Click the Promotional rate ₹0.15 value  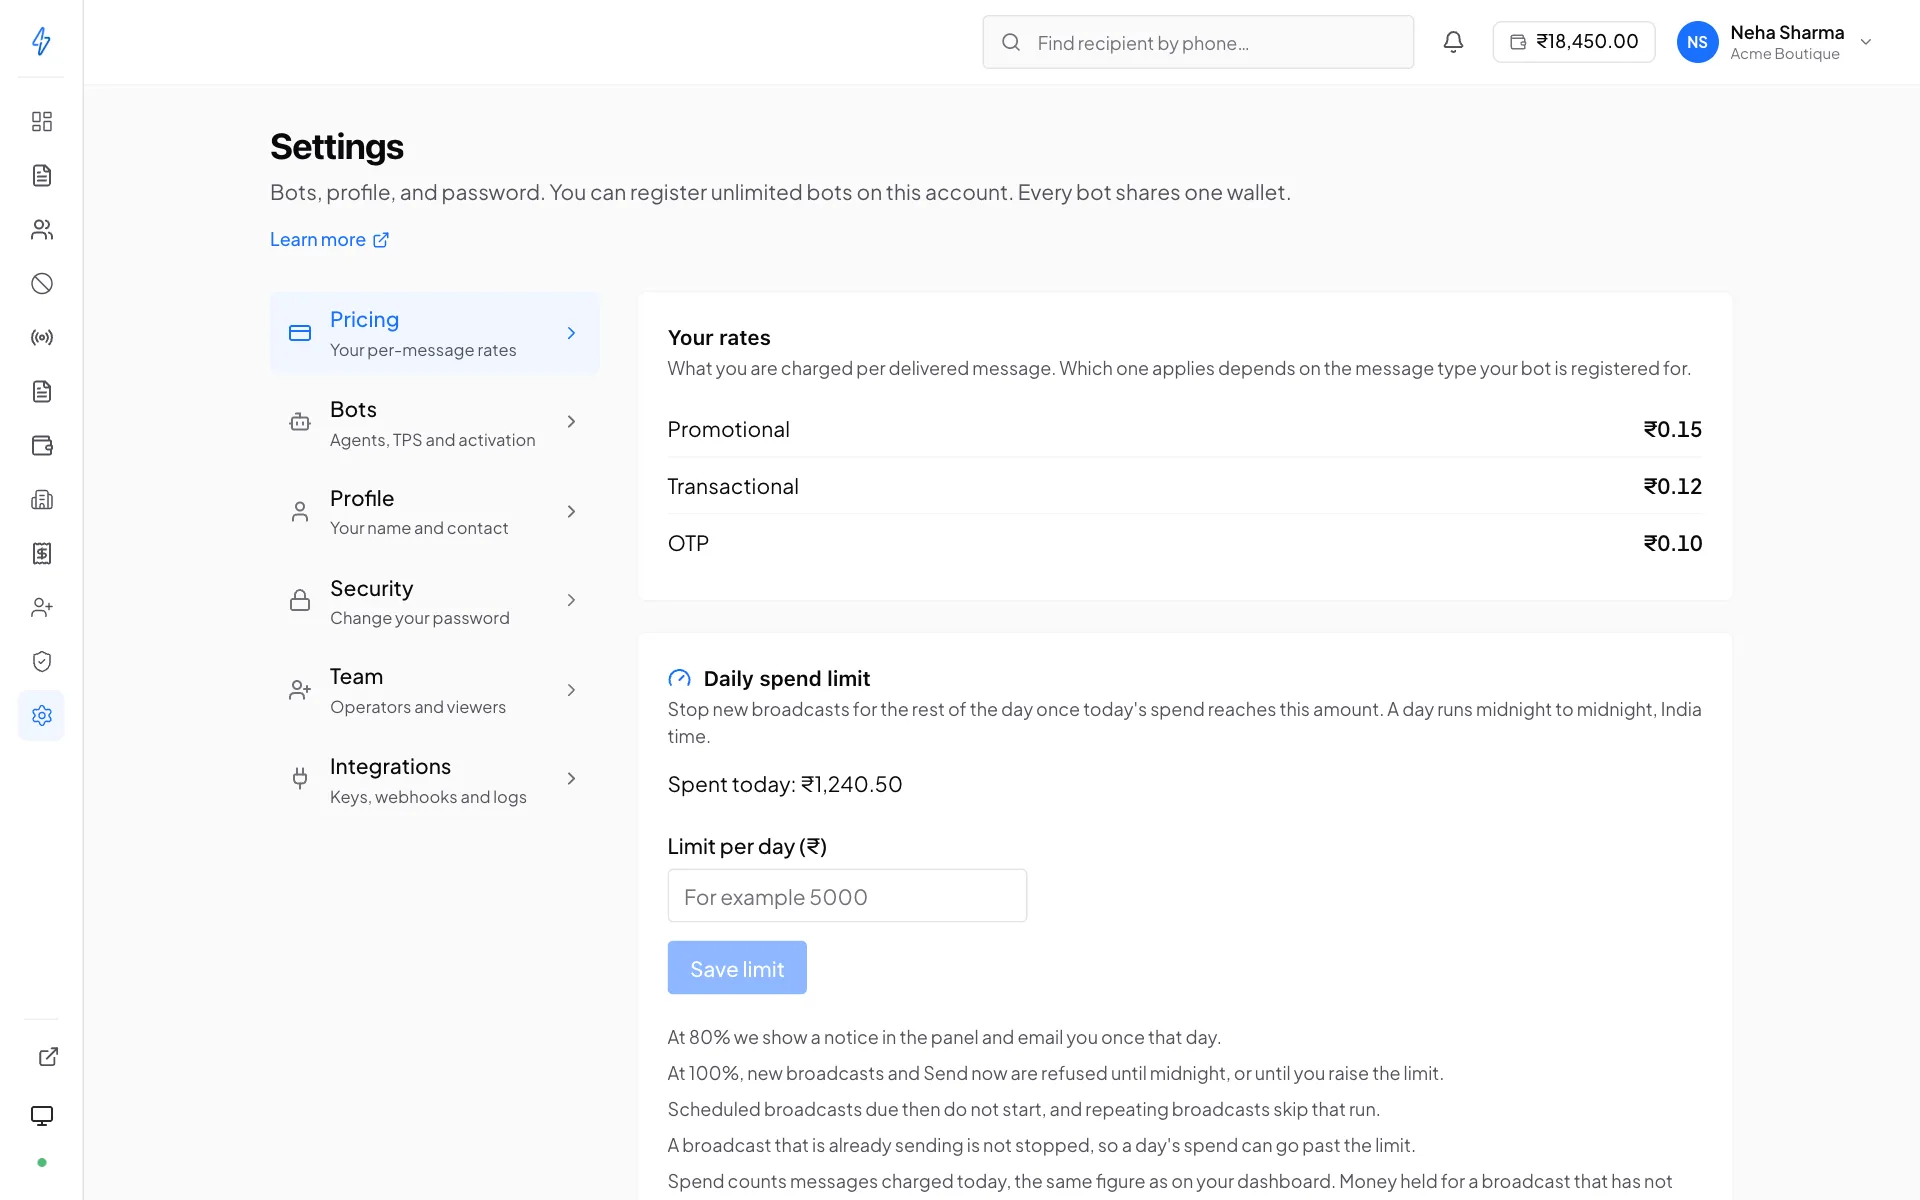tap(1672, 430)
